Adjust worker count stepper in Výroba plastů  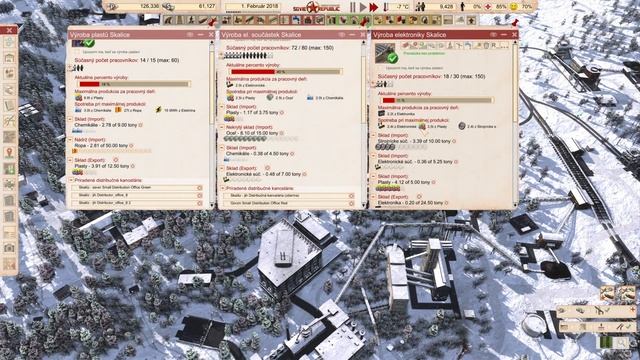point(70,68)
